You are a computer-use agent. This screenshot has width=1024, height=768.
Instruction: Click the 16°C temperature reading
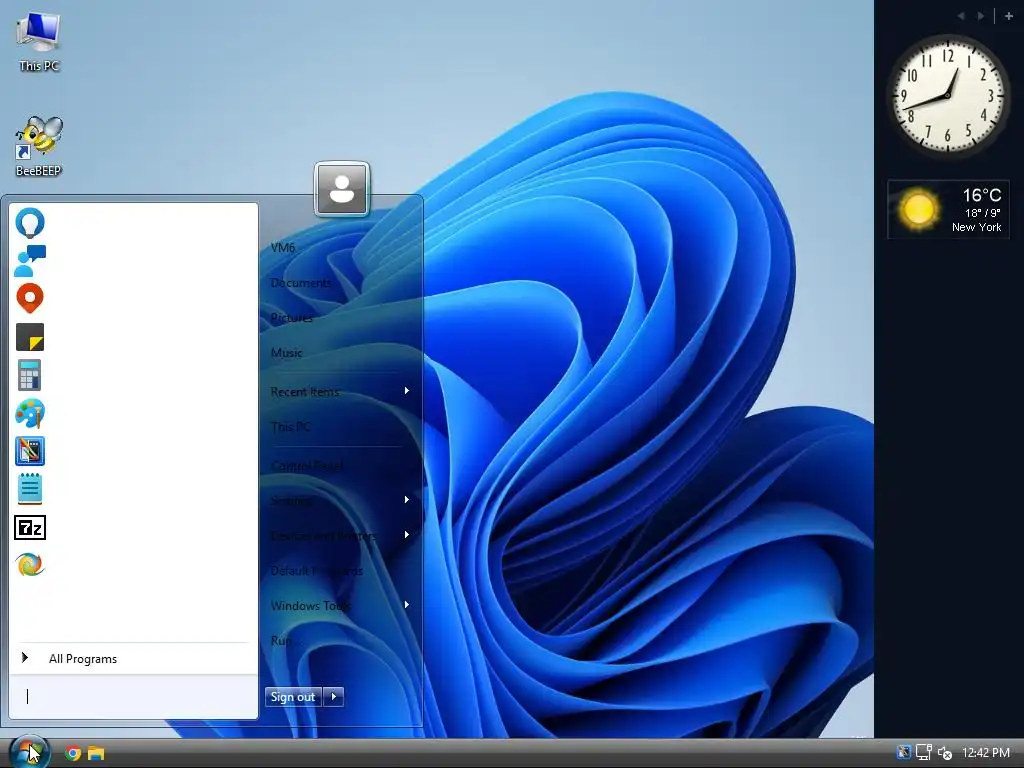(x=982, y=195)
